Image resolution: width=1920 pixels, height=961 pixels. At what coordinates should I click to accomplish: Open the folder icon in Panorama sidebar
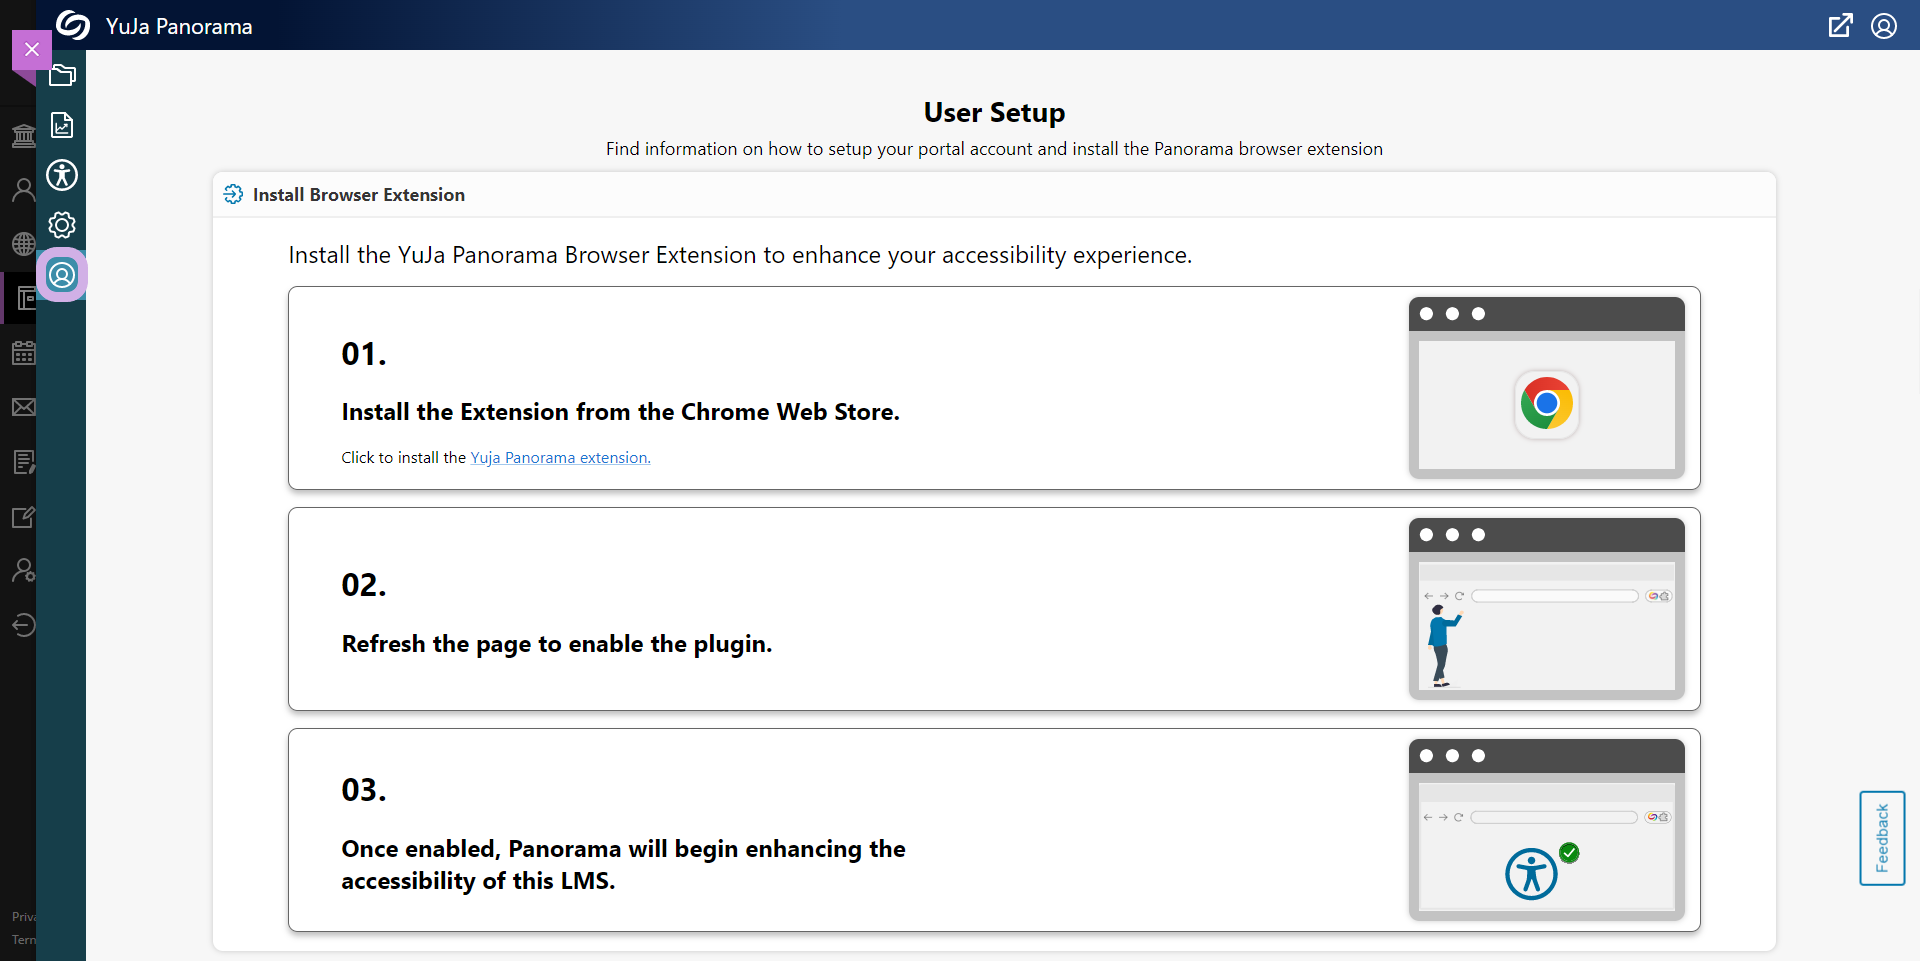62,76
